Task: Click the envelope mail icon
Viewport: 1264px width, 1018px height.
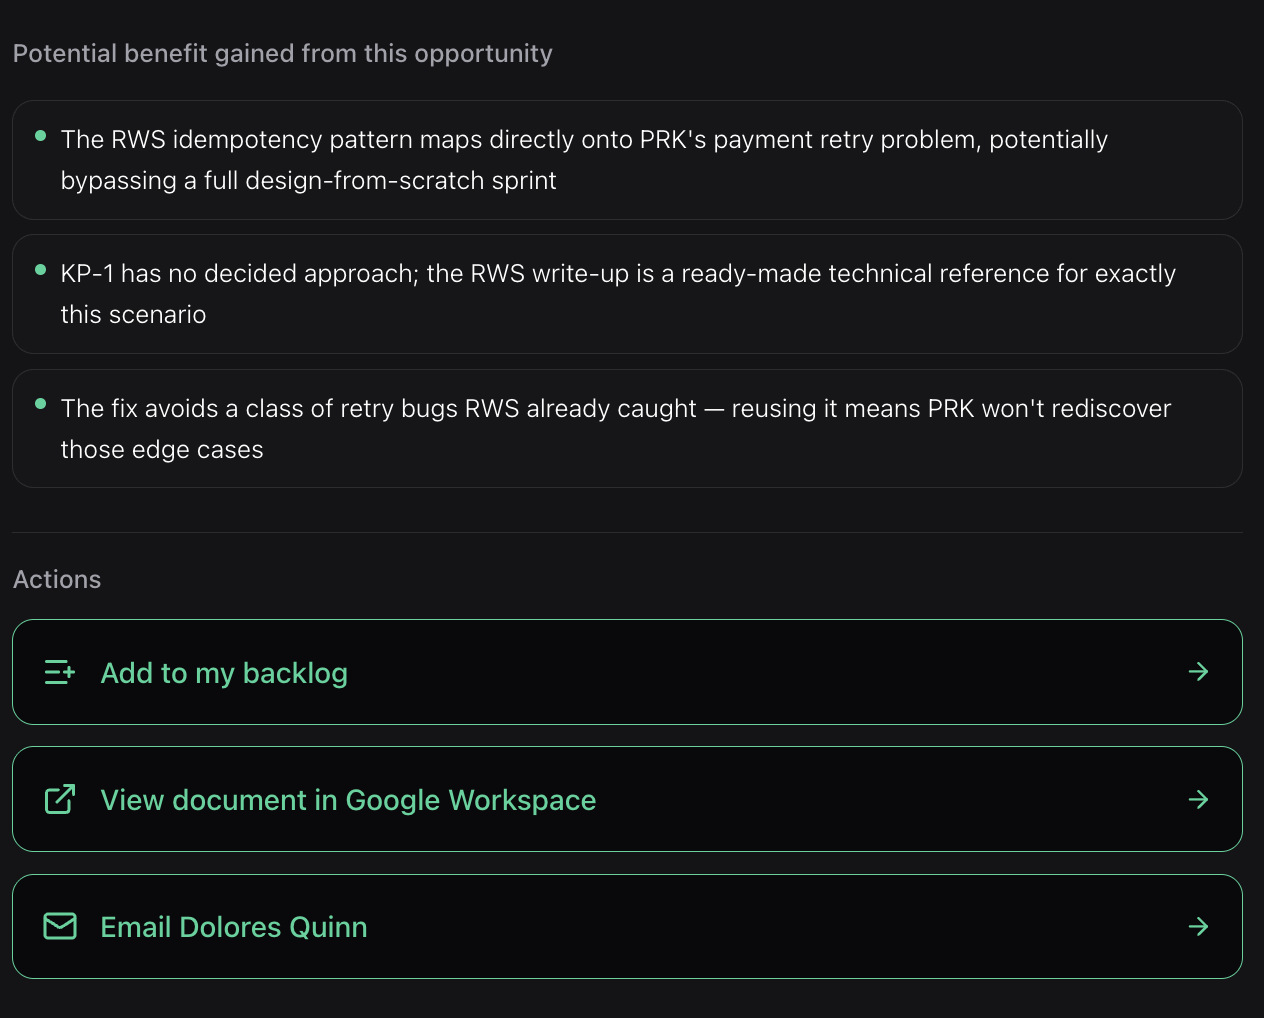Action: pos(60,926)
